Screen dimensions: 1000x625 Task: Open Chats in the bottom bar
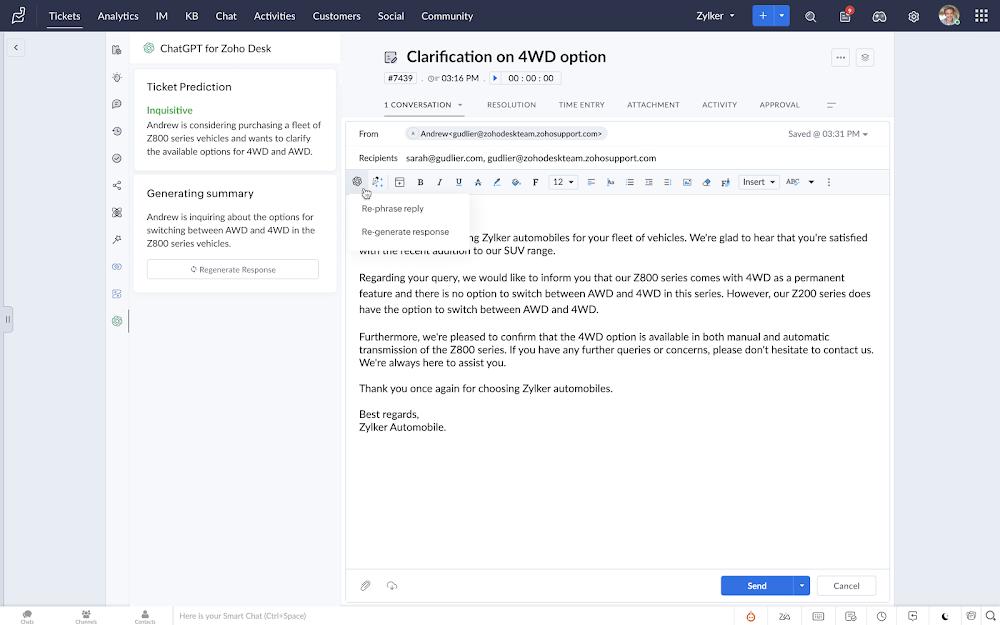tap(27, 617)
